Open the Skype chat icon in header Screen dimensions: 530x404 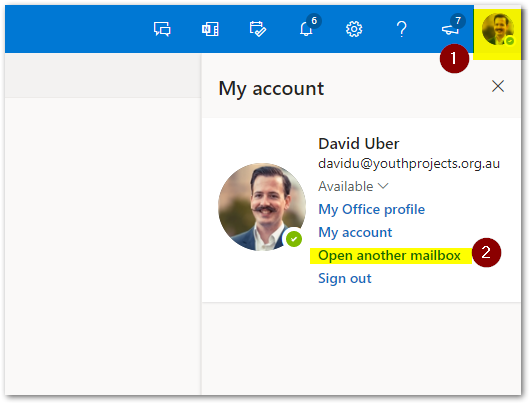162,29
